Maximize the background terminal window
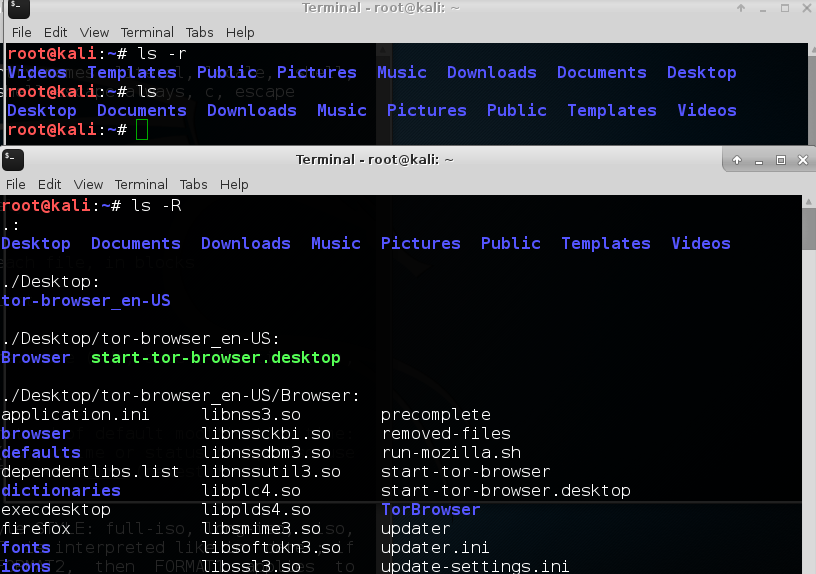This screenshot has width=816, height=574. coord(785,8)
